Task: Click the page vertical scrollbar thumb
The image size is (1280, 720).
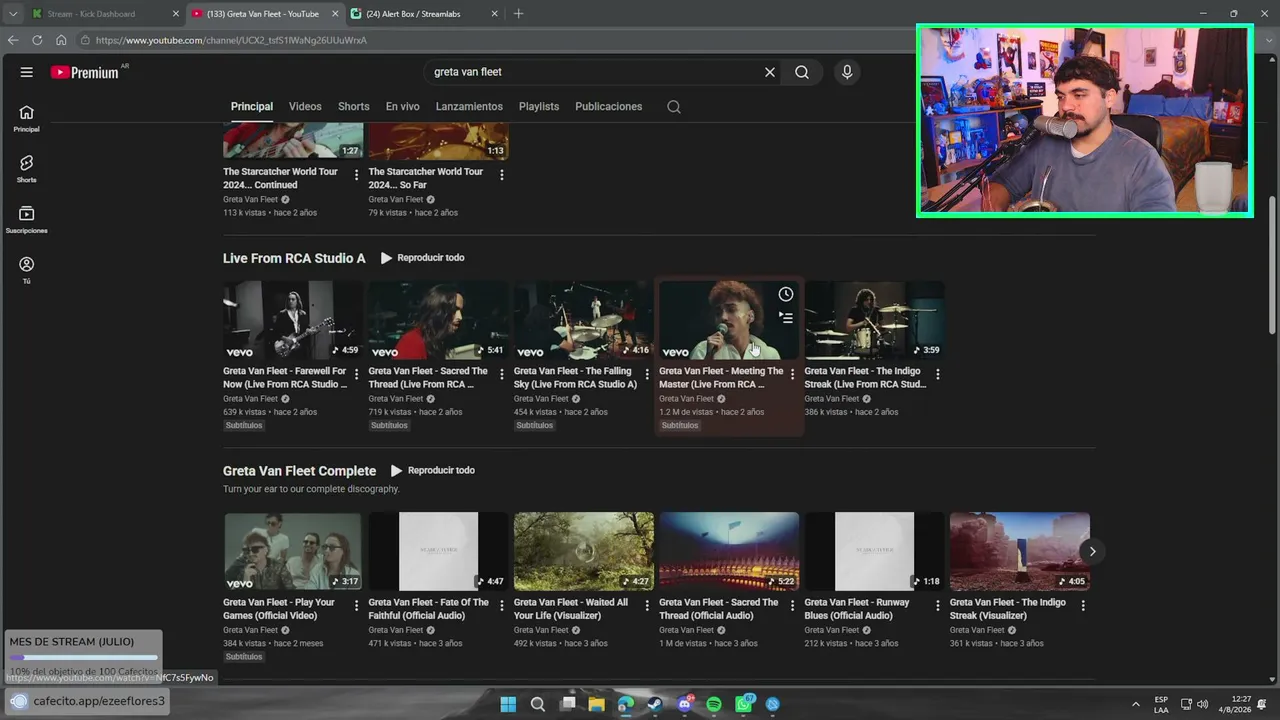Action: point(1273,265)
